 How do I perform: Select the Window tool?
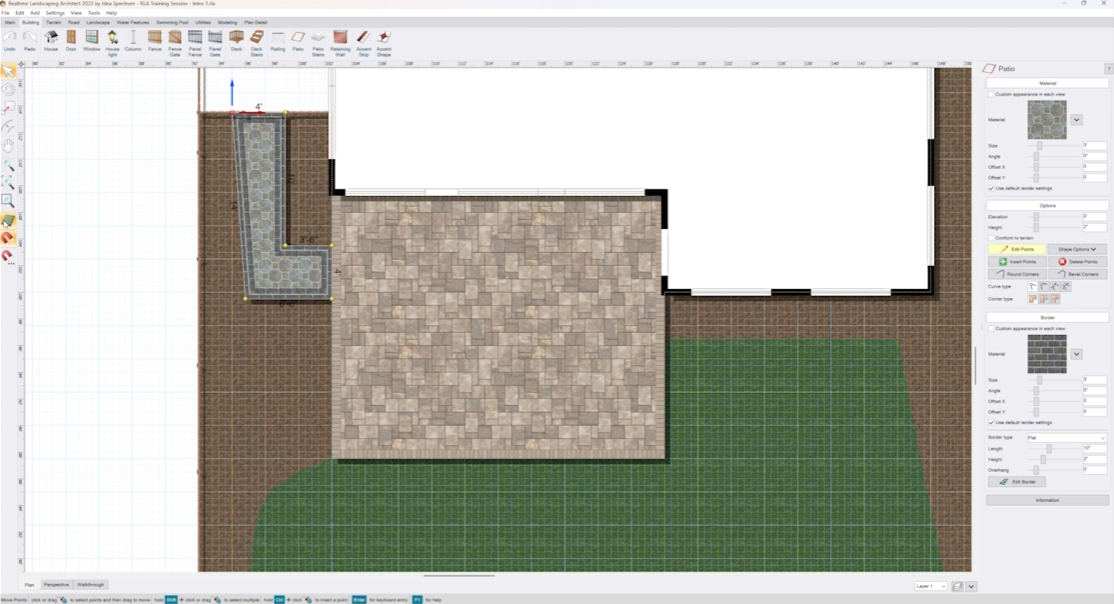[x=92, y=41]
